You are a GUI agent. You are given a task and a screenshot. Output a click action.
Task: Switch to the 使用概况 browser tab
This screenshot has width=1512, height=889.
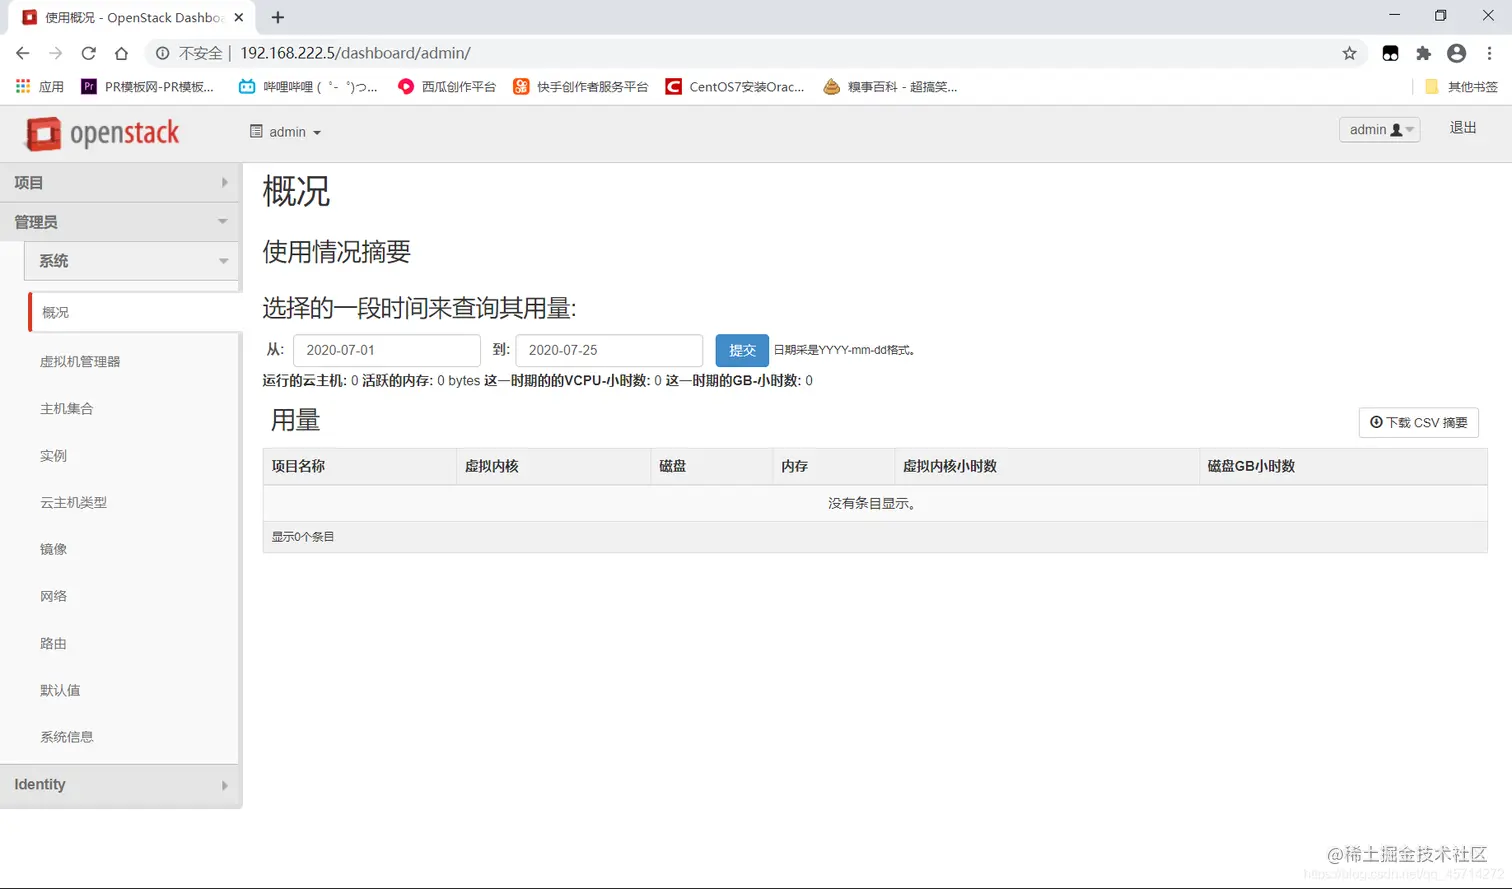[x=120, y=16]
